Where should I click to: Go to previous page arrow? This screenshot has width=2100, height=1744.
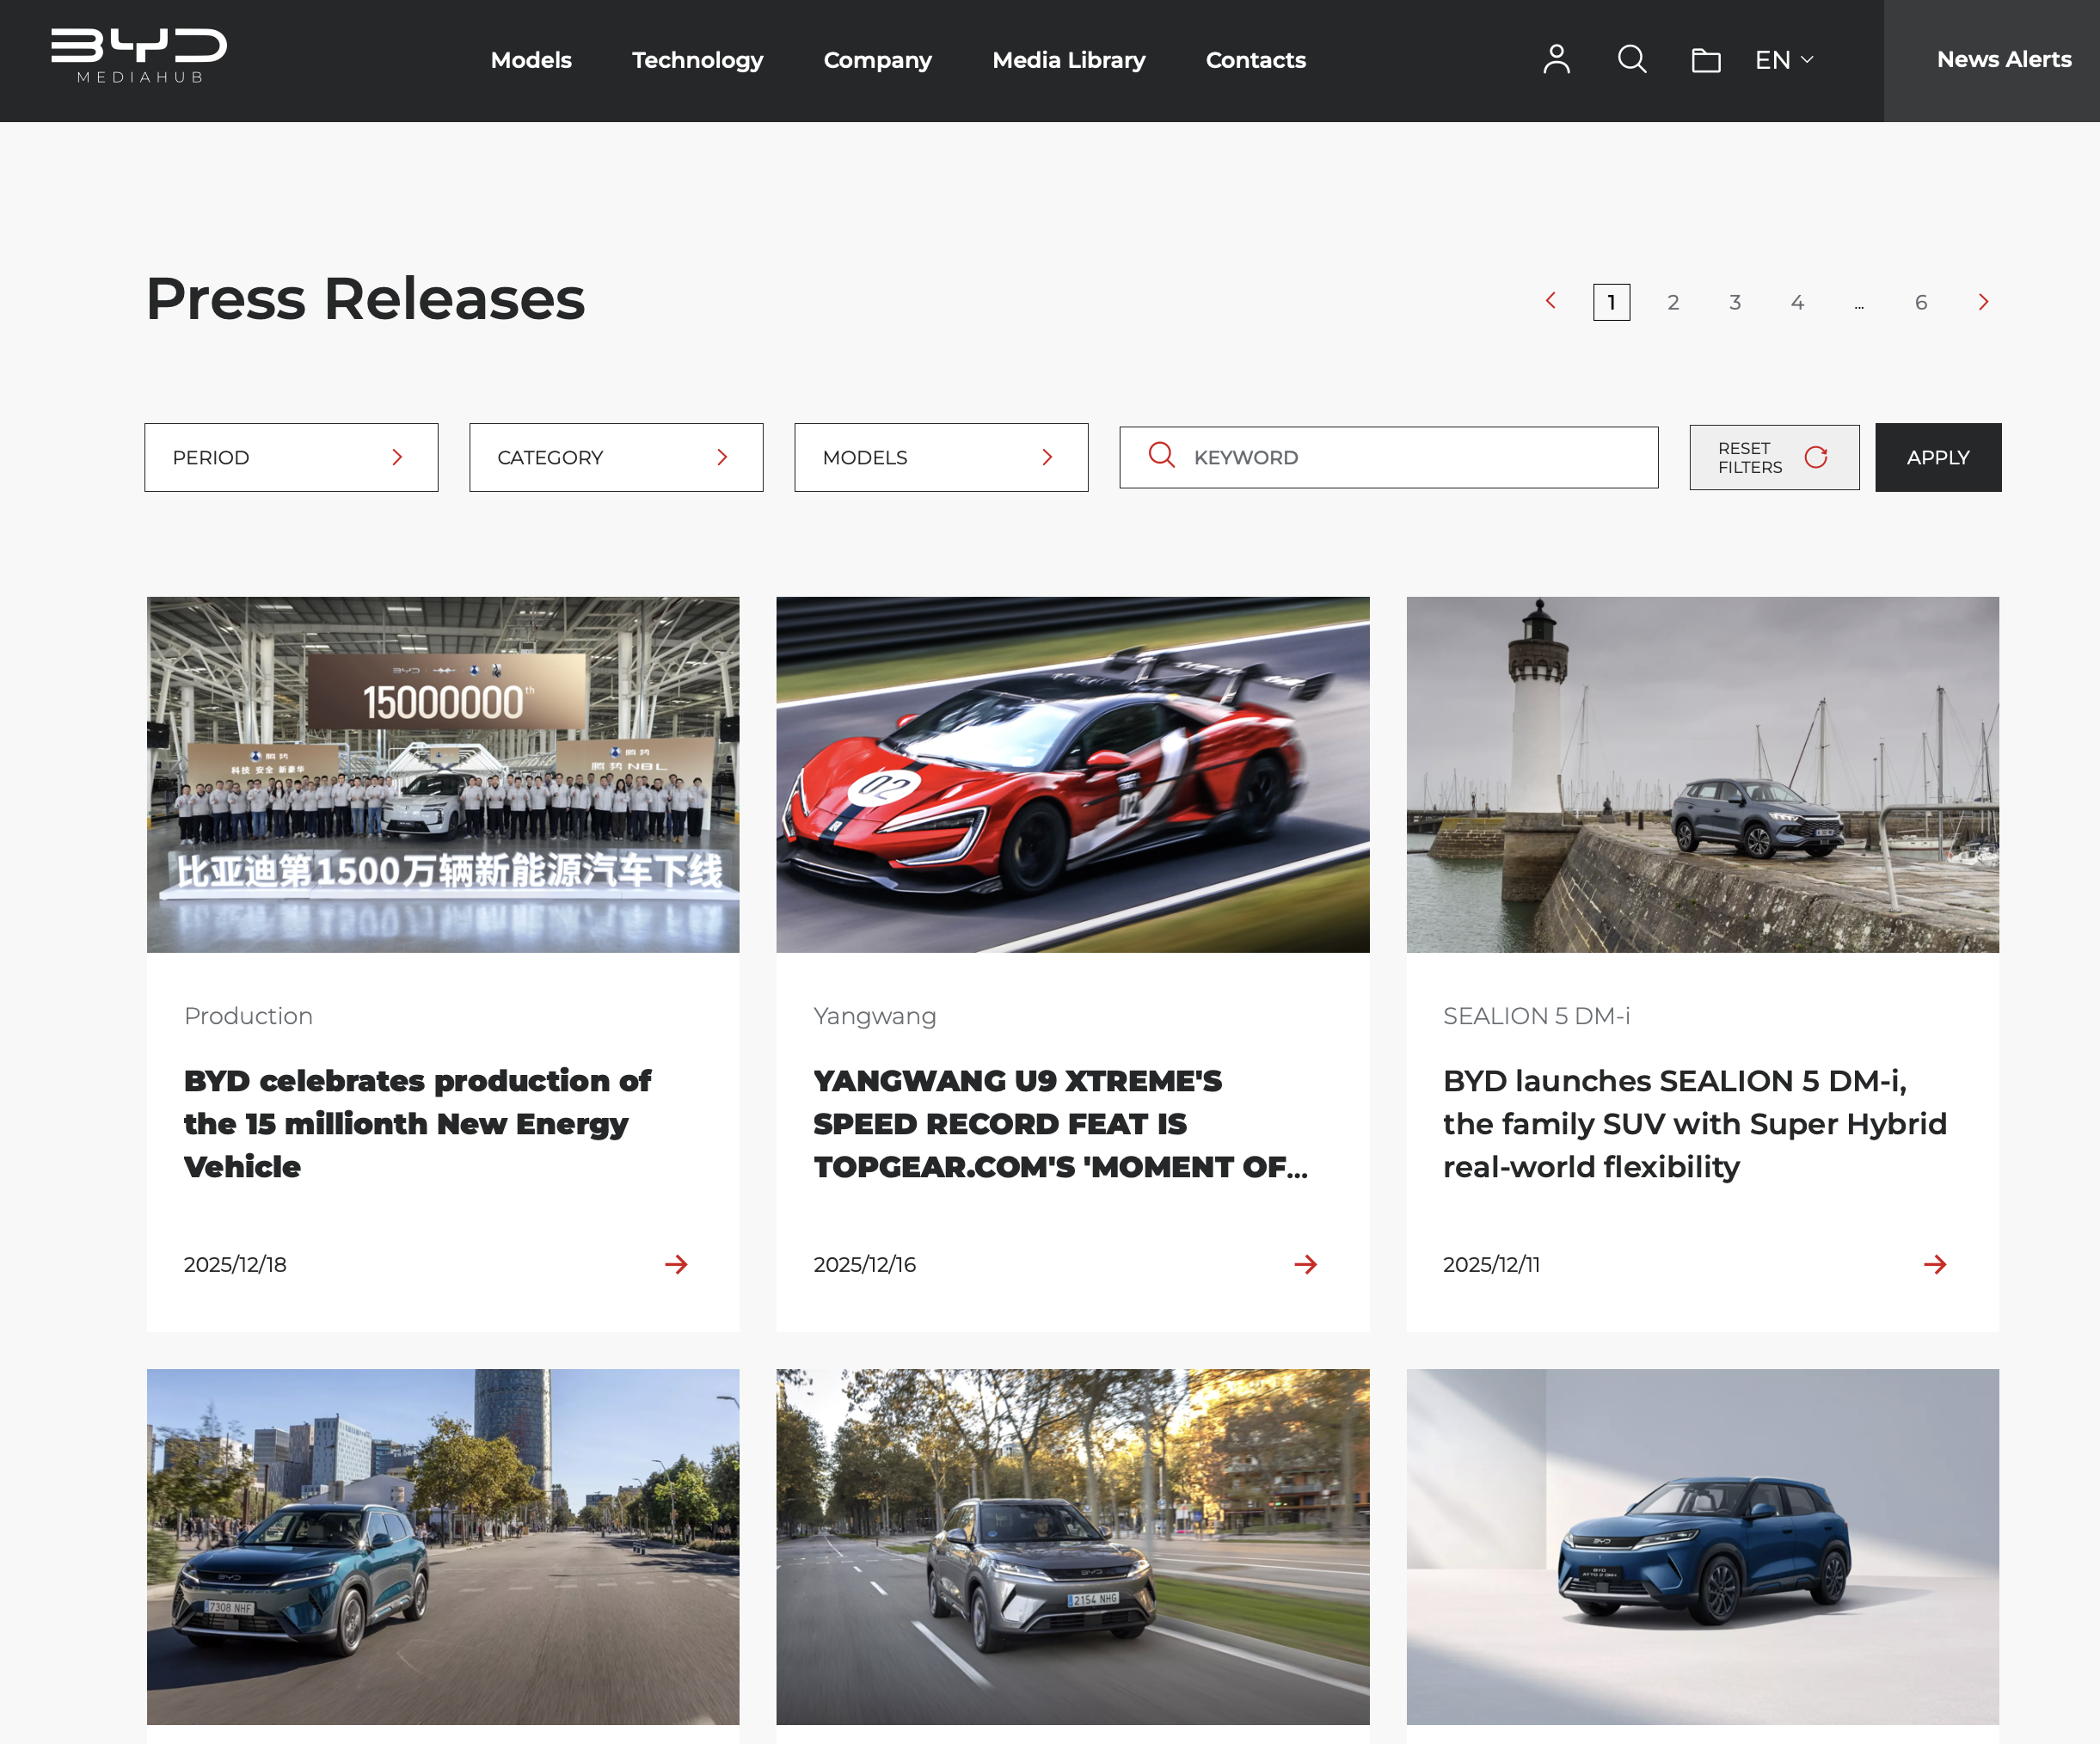(x=1551, y=301)
